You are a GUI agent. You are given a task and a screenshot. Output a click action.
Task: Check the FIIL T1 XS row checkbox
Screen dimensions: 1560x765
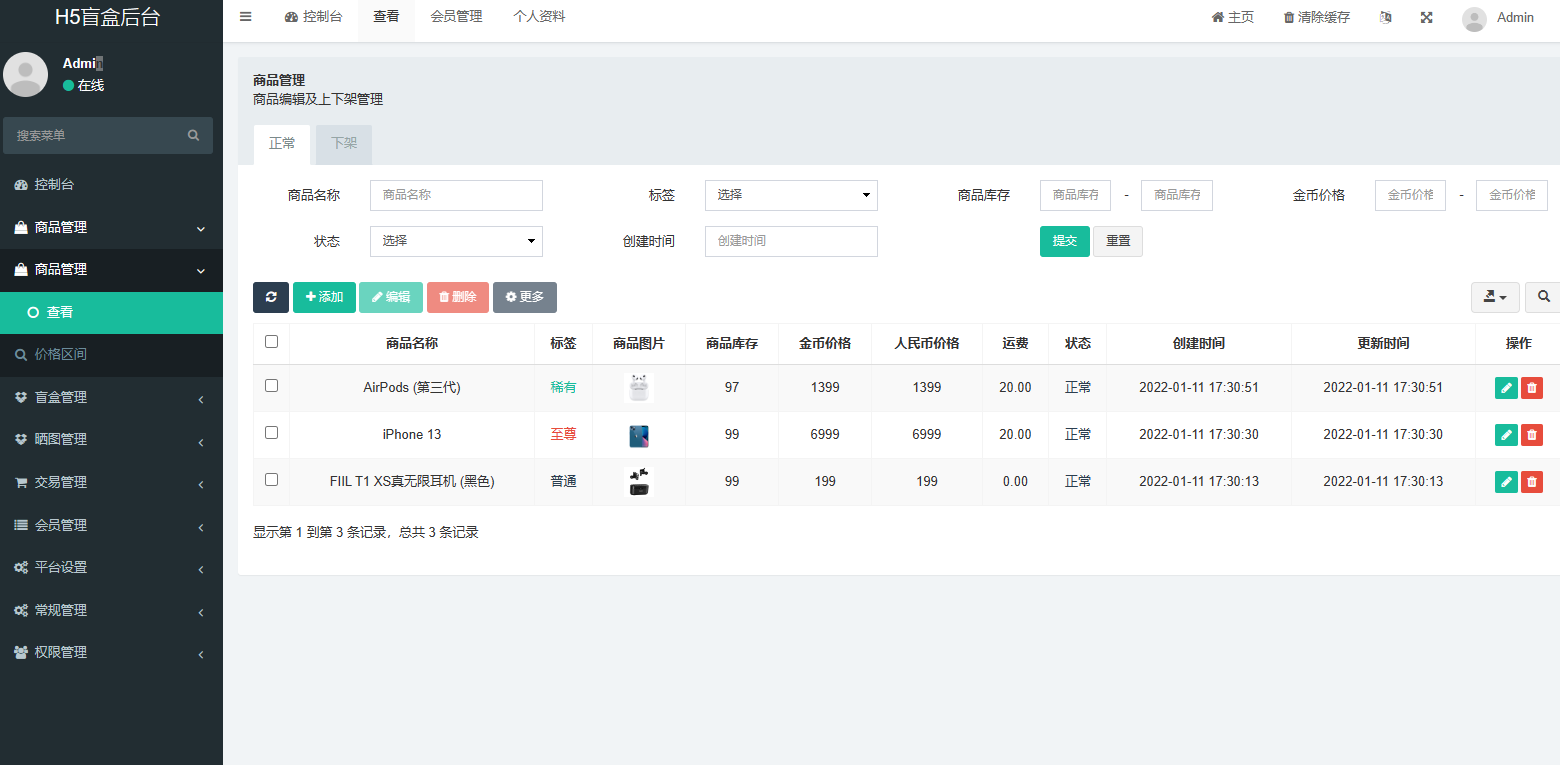pyautogui.click(x=270, y=481)
